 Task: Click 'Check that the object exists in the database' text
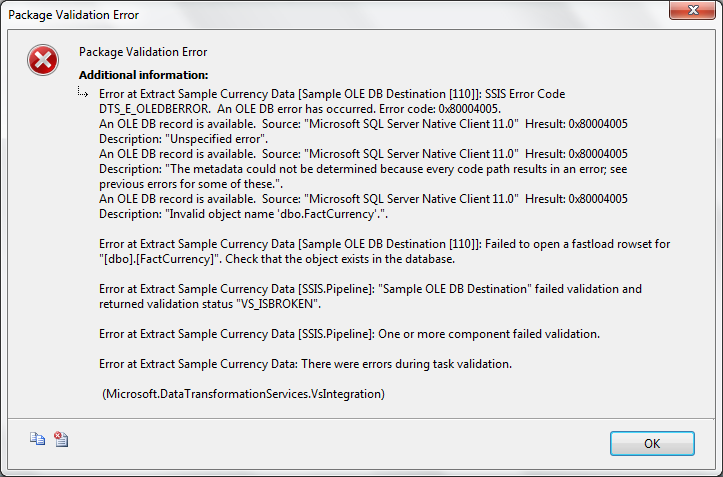pyautogui.click(x=340, y=259)
